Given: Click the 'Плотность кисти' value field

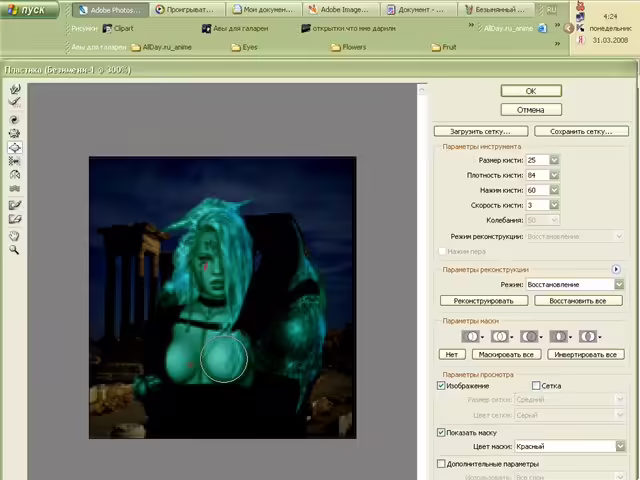Looking at the screenshot, I should click(538, 175).
